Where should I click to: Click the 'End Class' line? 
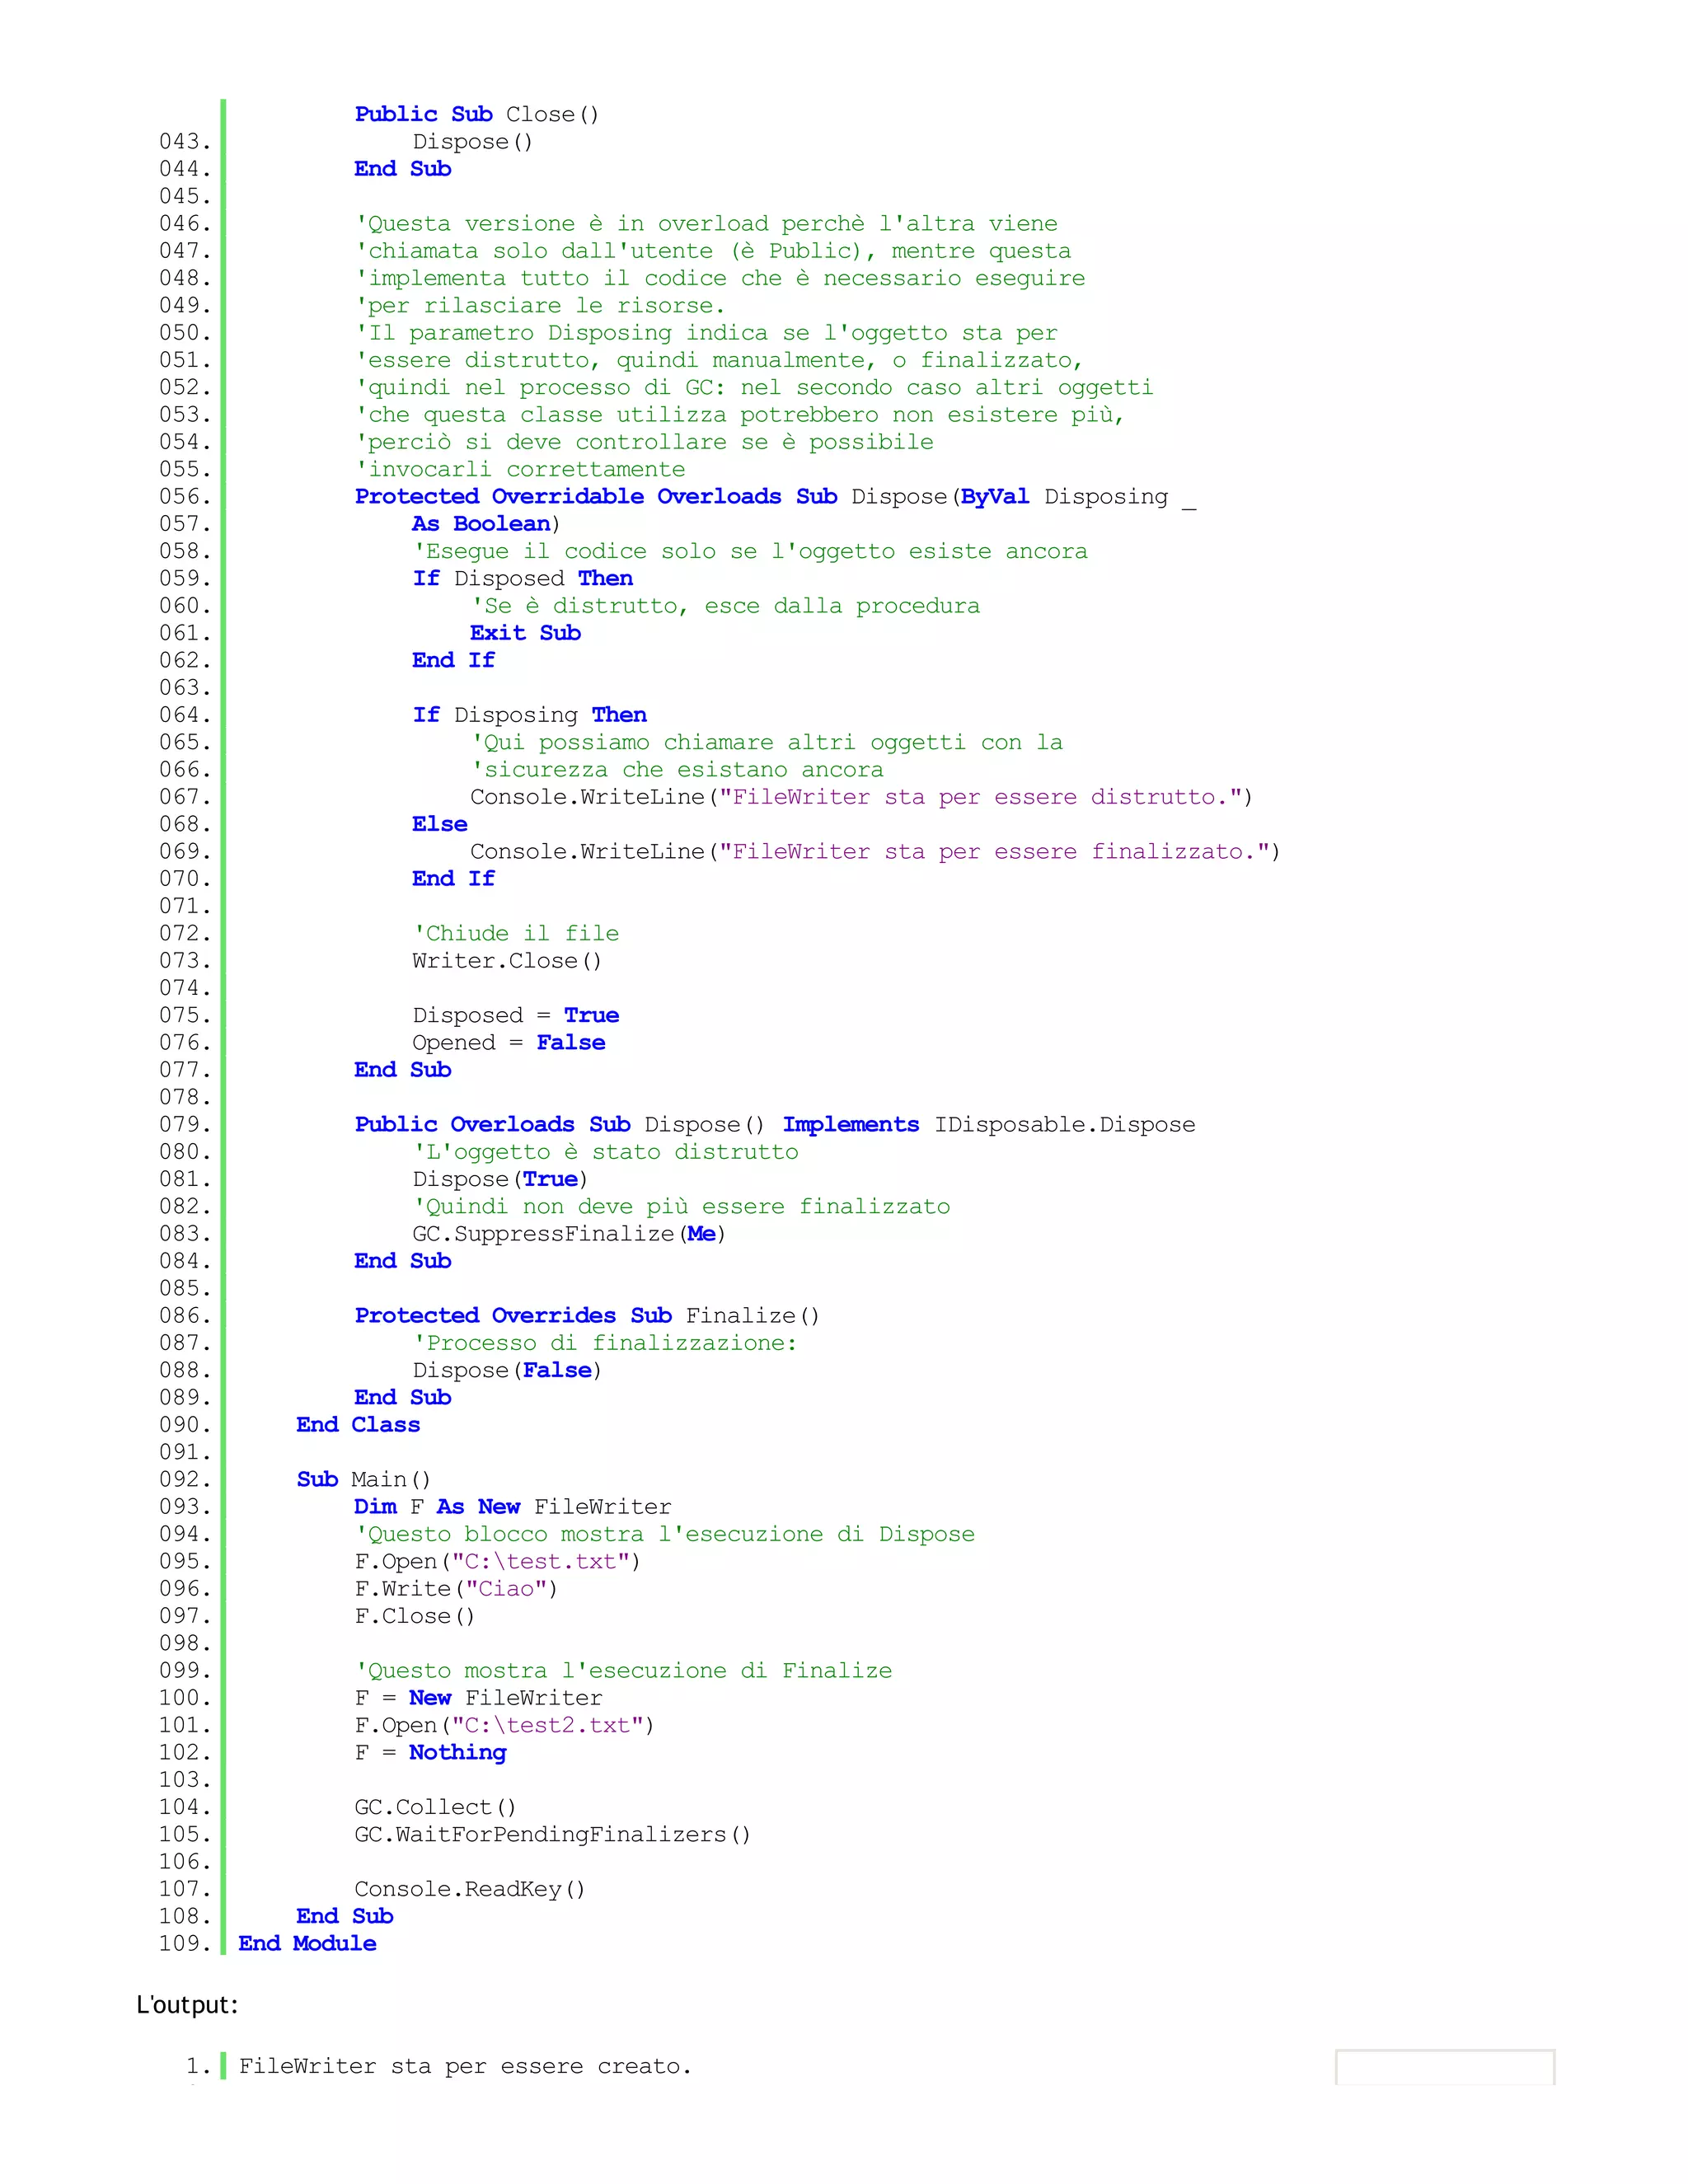tap(358, 1425)
